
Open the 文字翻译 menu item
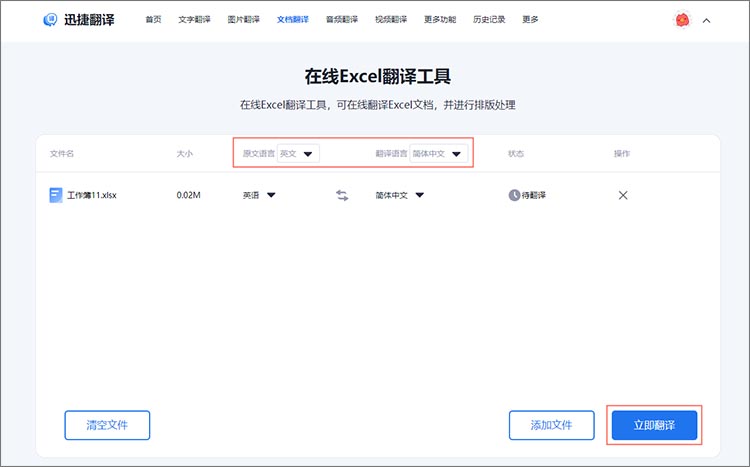[x=194, y=20]
